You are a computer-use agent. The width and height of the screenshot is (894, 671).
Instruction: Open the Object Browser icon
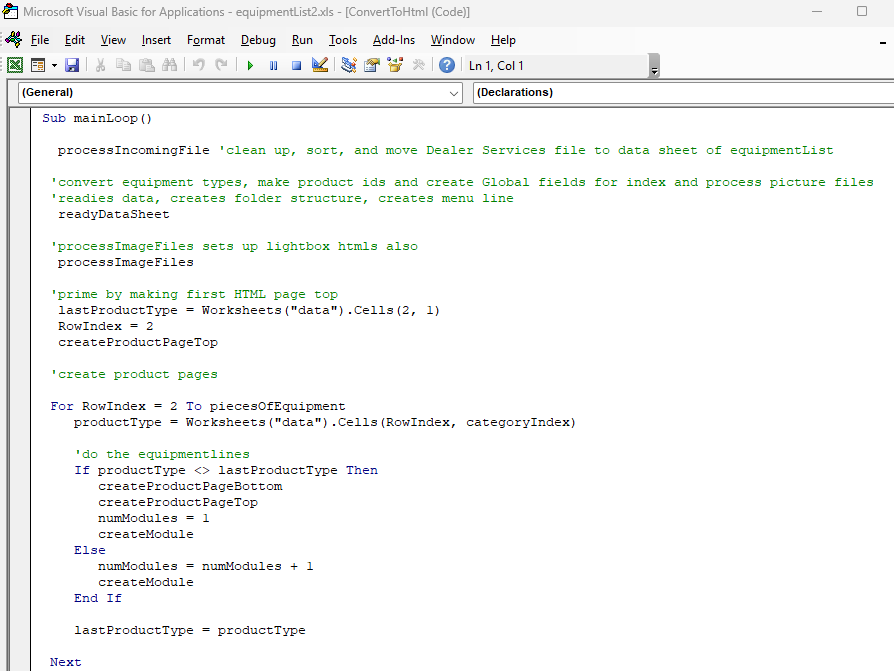coord(395,65)
